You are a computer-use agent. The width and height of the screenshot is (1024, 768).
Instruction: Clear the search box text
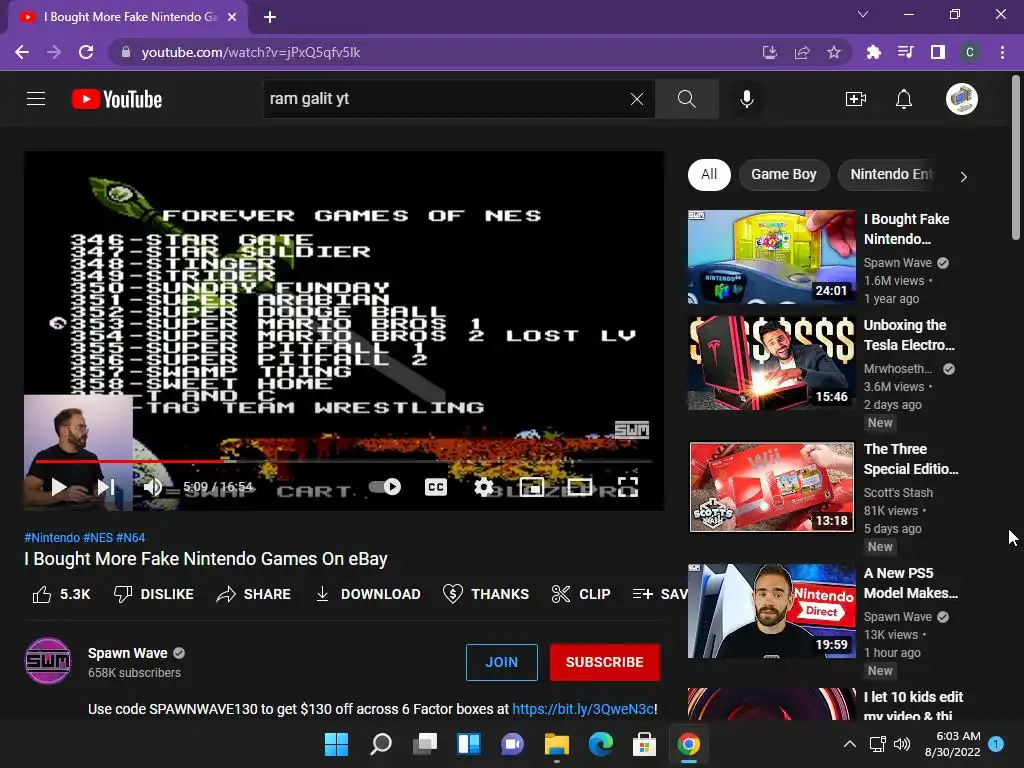637,99
